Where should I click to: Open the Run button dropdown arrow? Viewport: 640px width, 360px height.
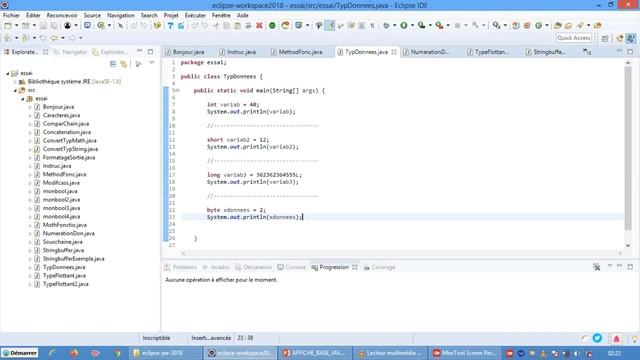[x=412, y=25]
